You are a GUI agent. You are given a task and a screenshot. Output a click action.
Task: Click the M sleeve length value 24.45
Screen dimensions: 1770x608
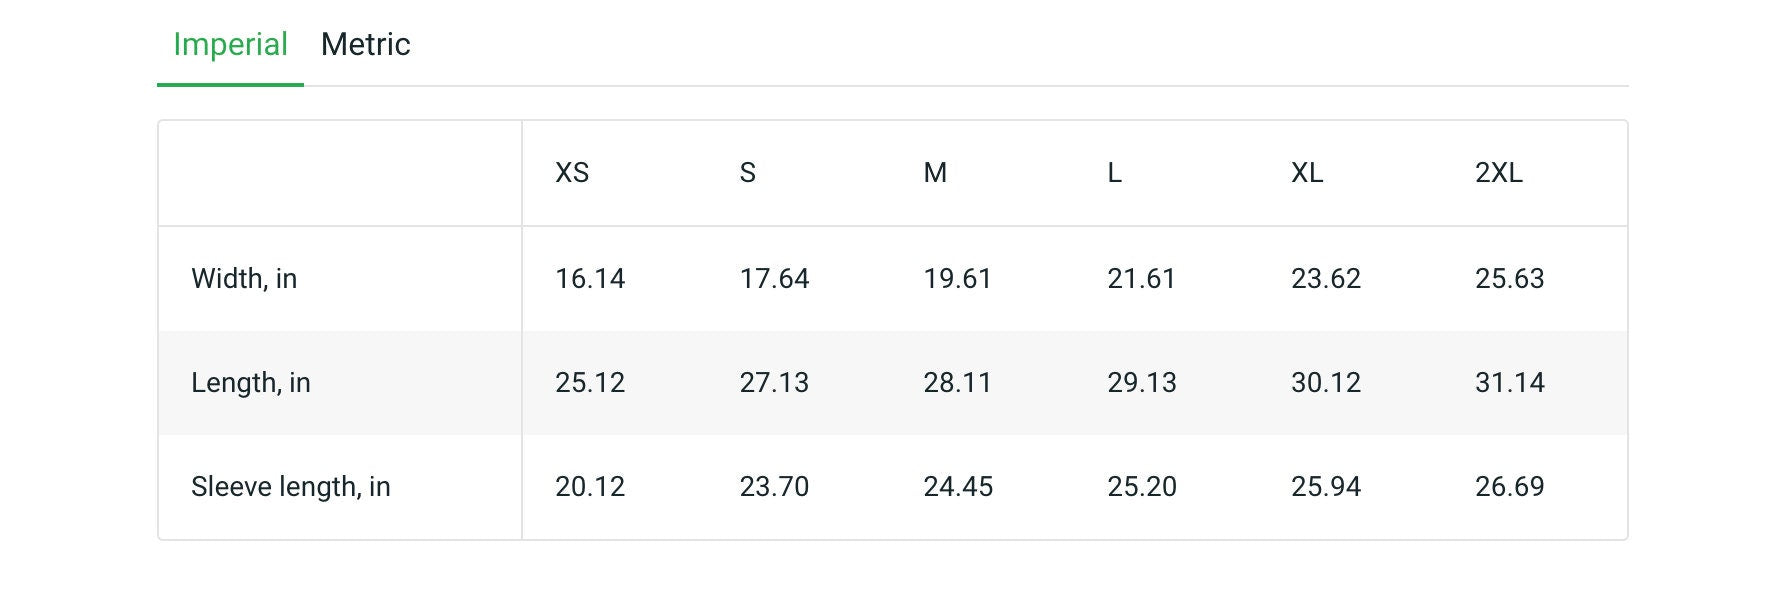(958, 487)
